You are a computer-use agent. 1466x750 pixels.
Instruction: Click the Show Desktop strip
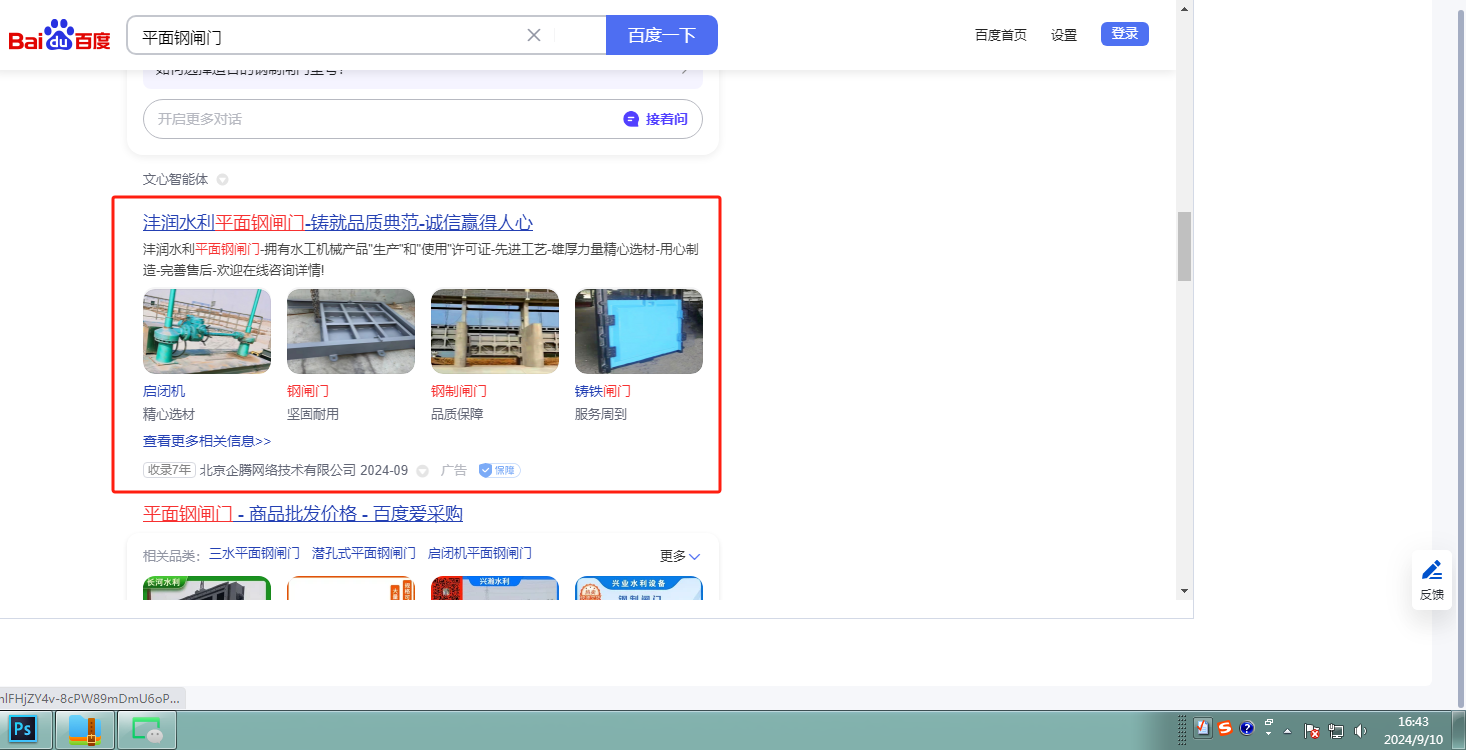pyautogui.click(x=1459, y=731)
